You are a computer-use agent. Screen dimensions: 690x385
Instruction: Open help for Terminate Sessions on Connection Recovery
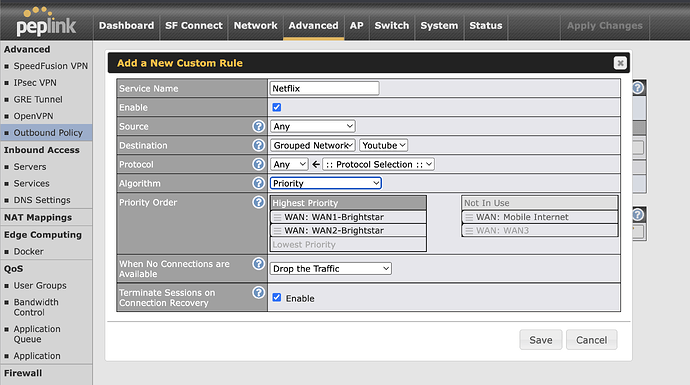[x=258, y=293]
